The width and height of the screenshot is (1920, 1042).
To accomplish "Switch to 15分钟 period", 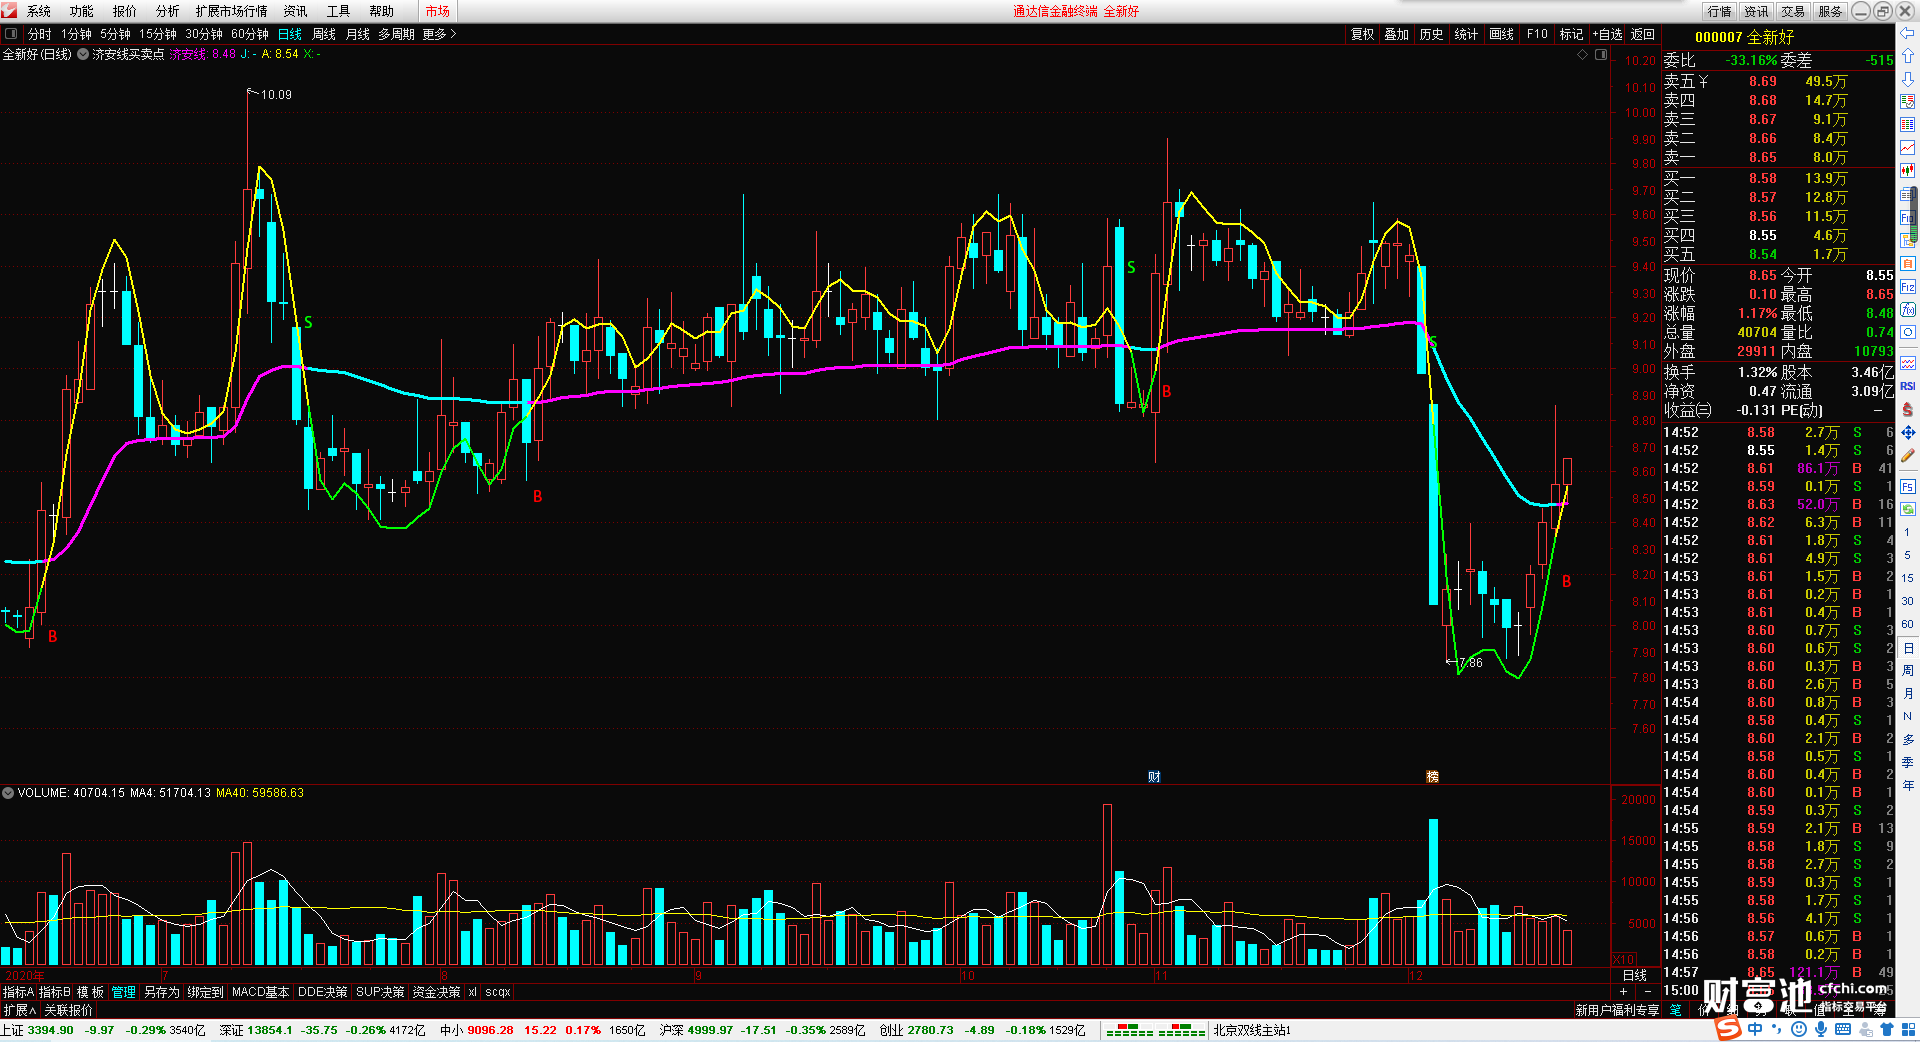I will (158, 34).
